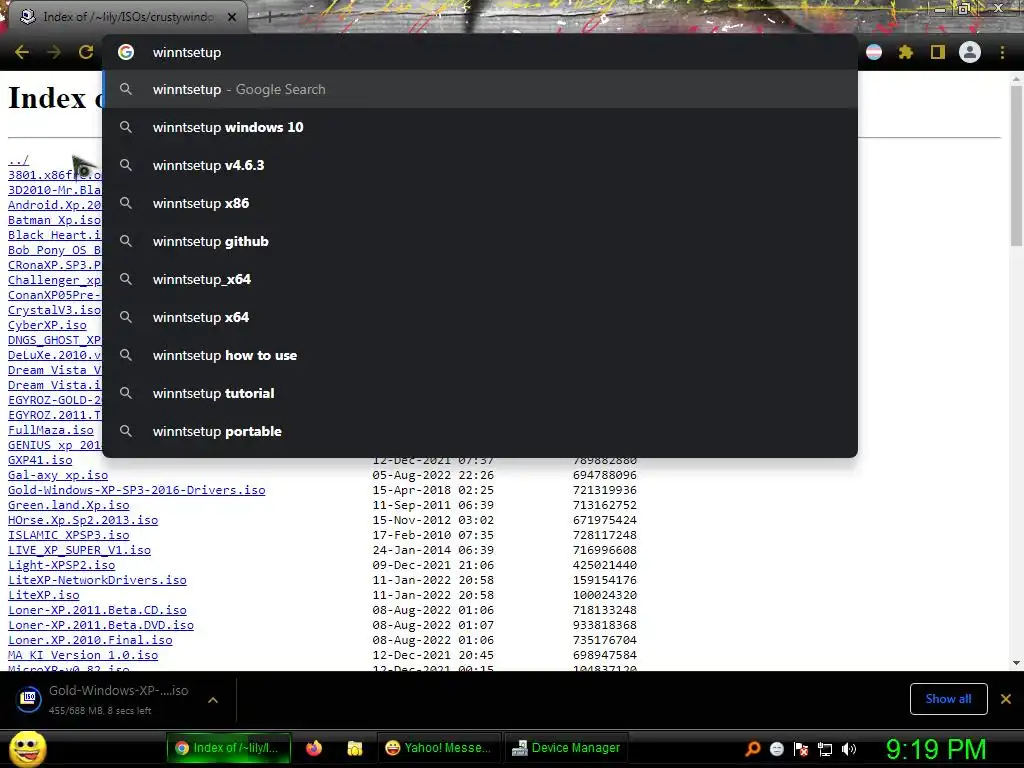Choose 'winntsetup v4.6.3' suggestion
Screen dimensions: 1024x768
[x=480, y=165]
